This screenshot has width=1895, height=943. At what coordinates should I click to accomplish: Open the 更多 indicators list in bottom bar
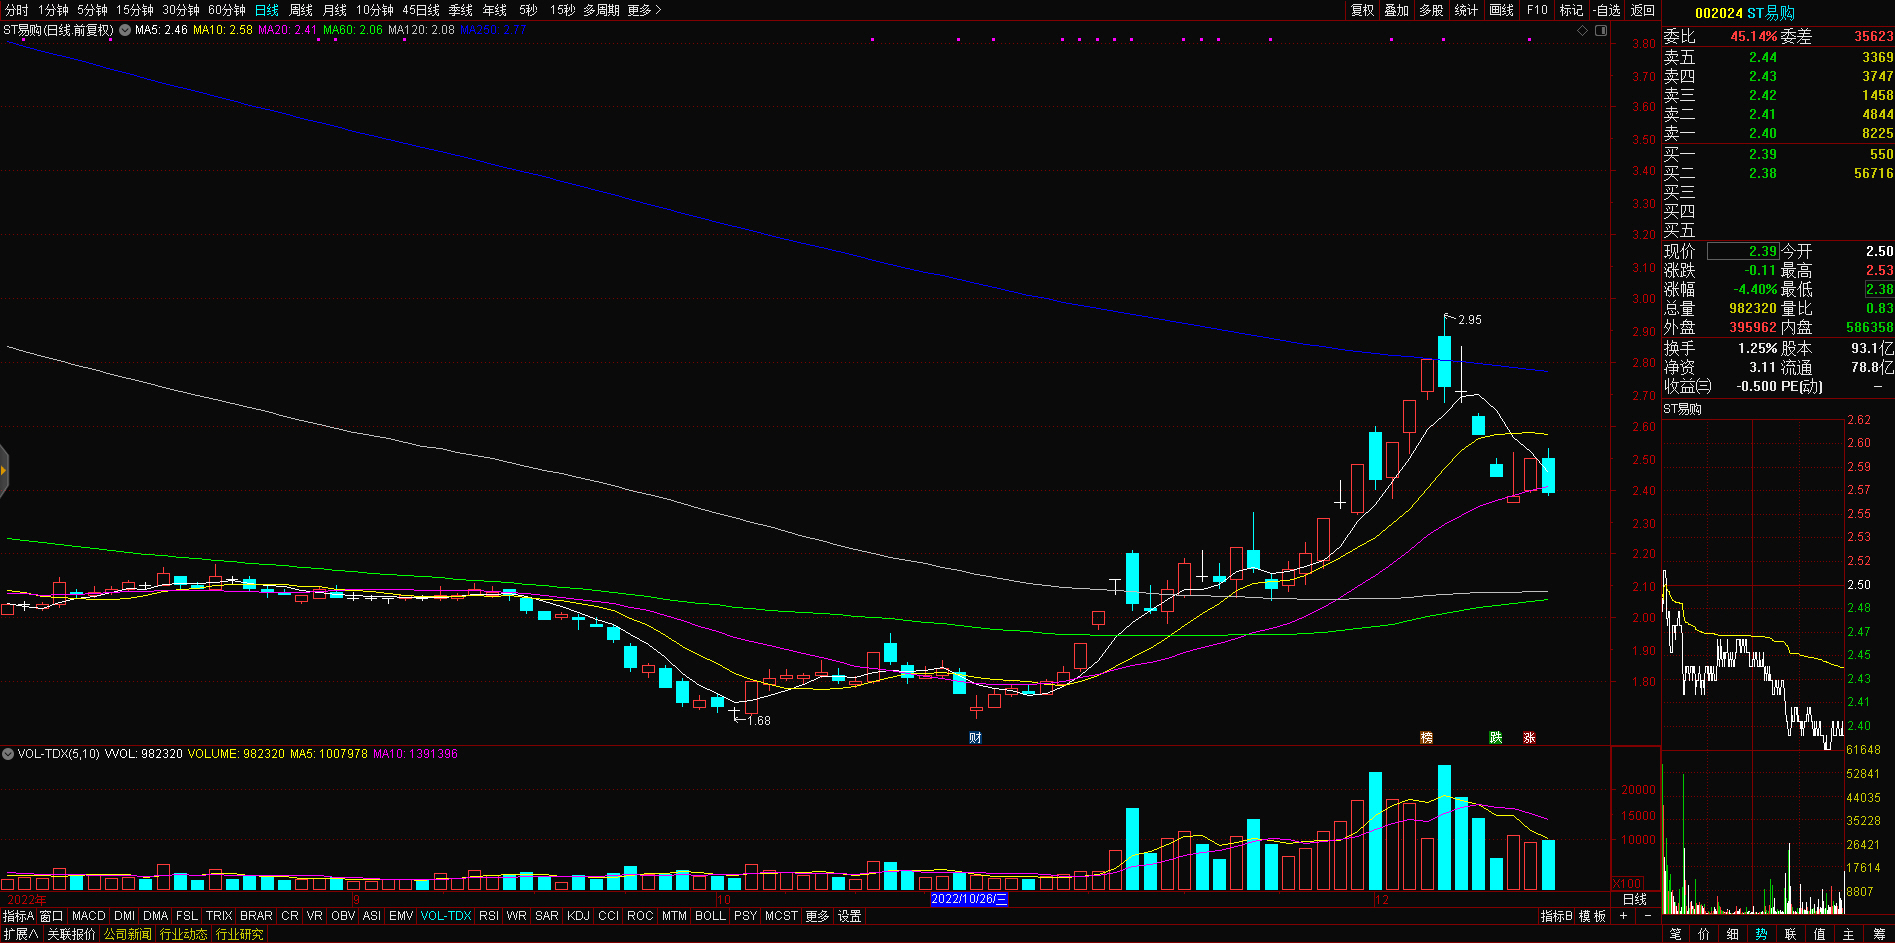[x=817, y=916]
